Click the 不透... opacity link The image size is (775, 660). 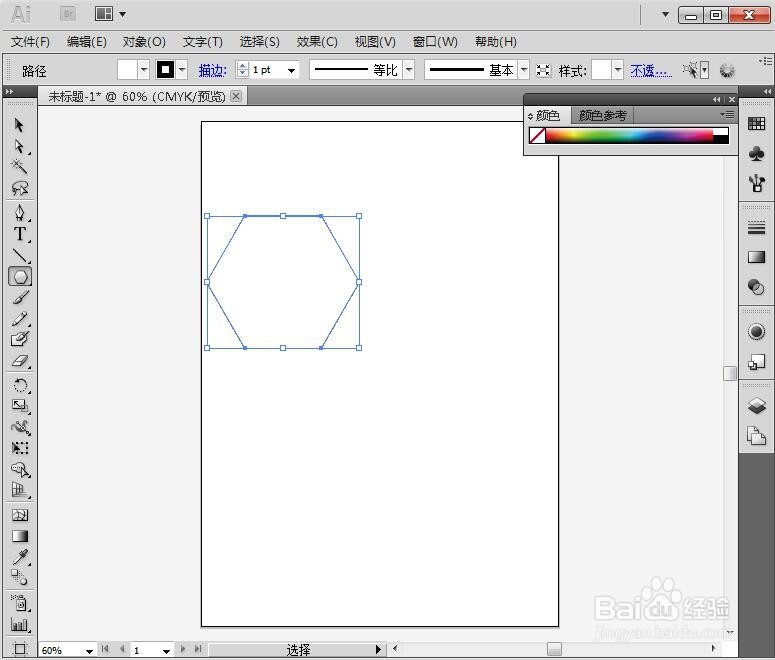point(651,71)
